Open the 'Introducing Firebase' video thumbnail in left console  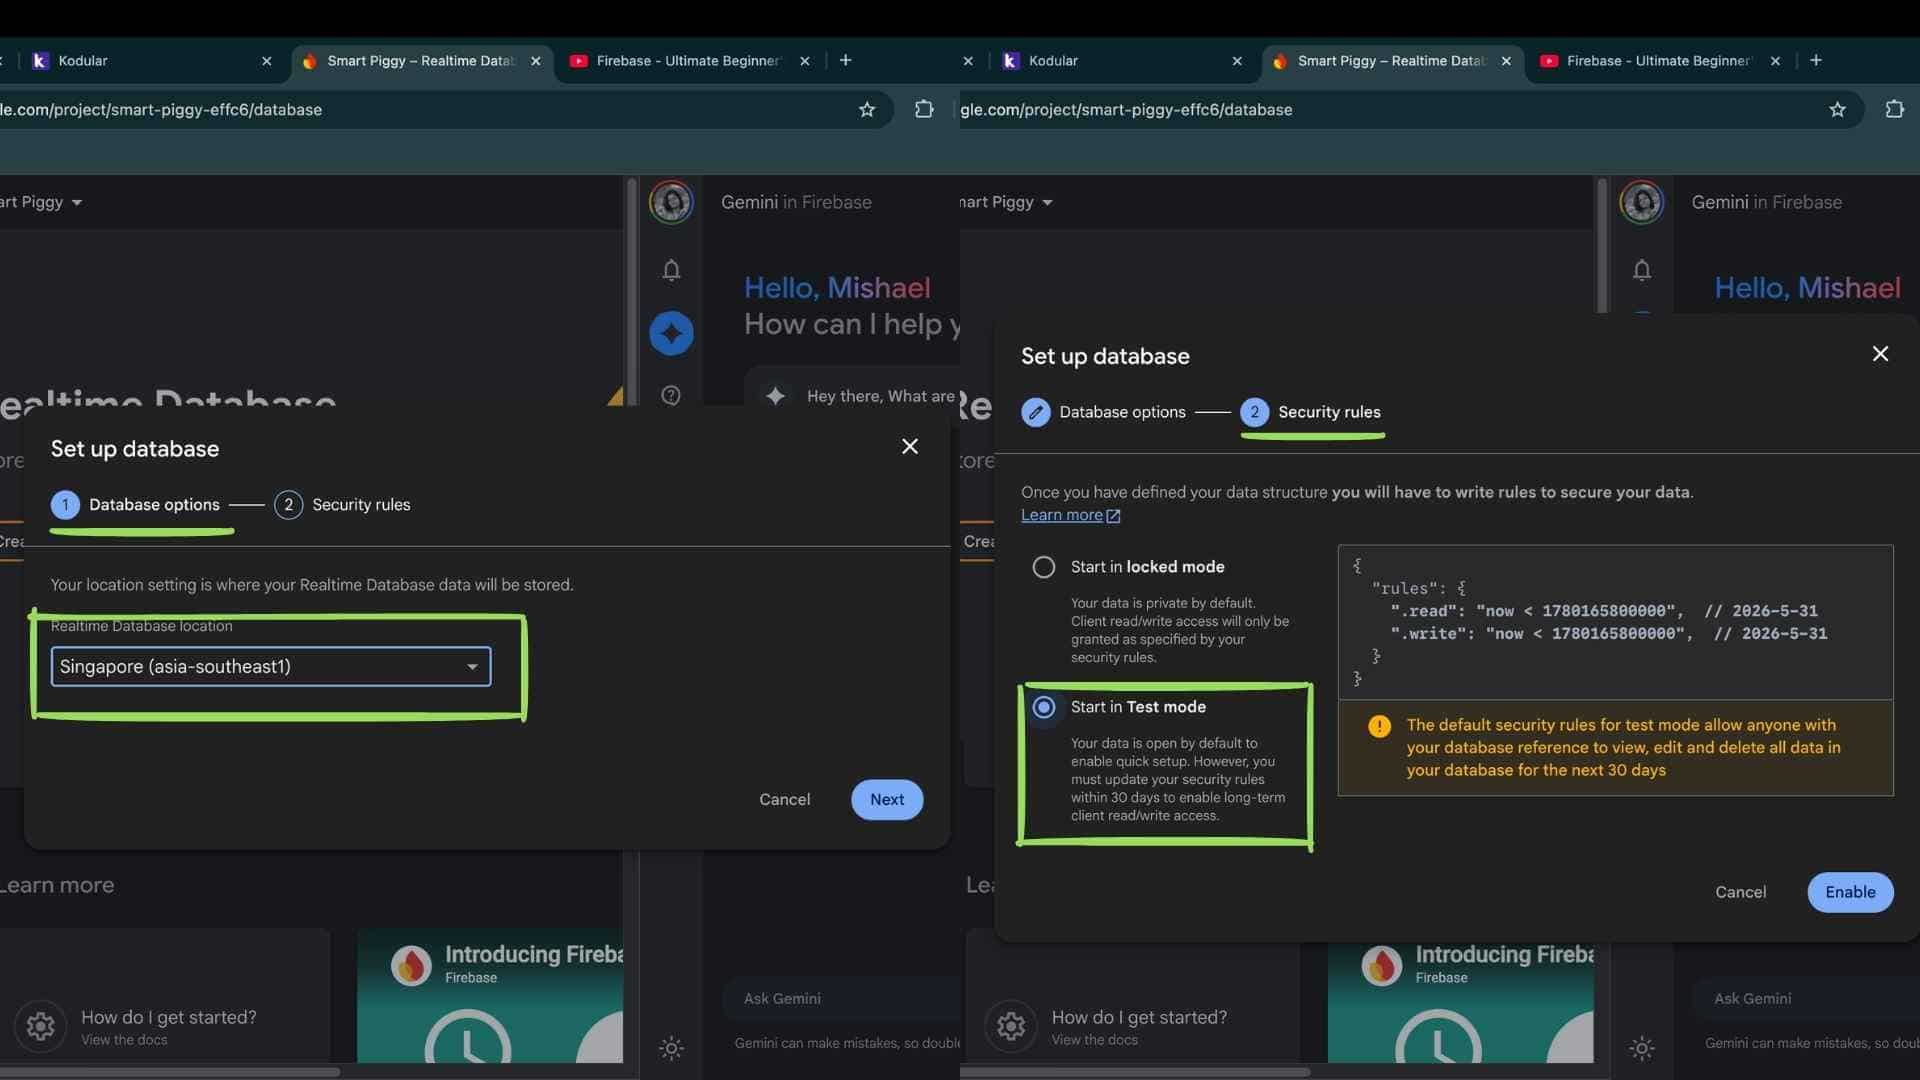point(490,996)
